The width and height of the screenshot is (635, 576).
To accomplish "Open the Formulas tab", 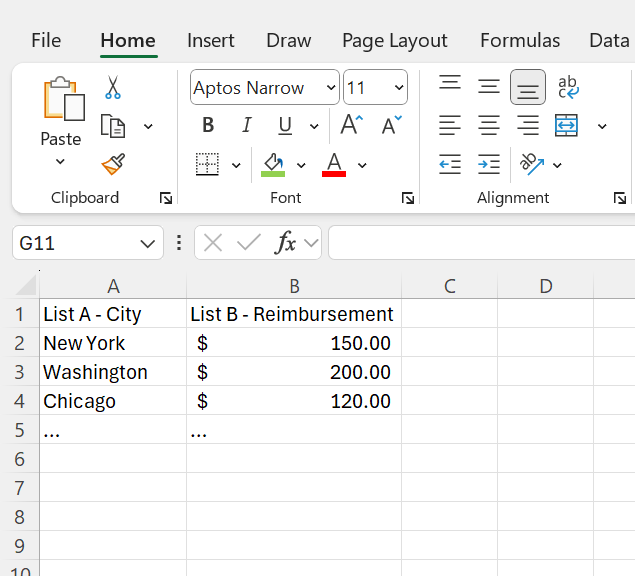I will (x=520, y=41).
